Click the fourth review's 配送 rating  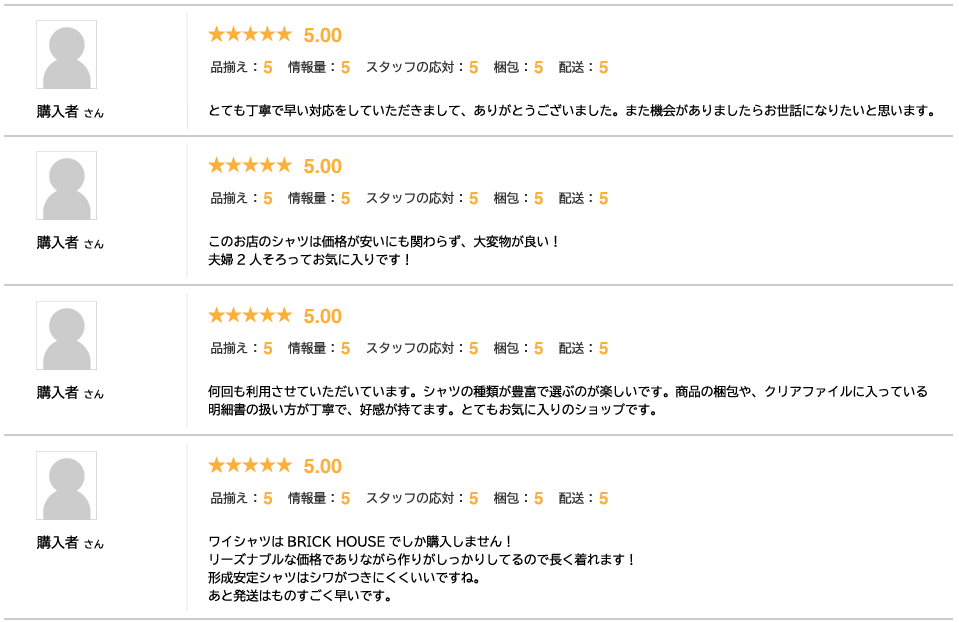tap(583, 499)
